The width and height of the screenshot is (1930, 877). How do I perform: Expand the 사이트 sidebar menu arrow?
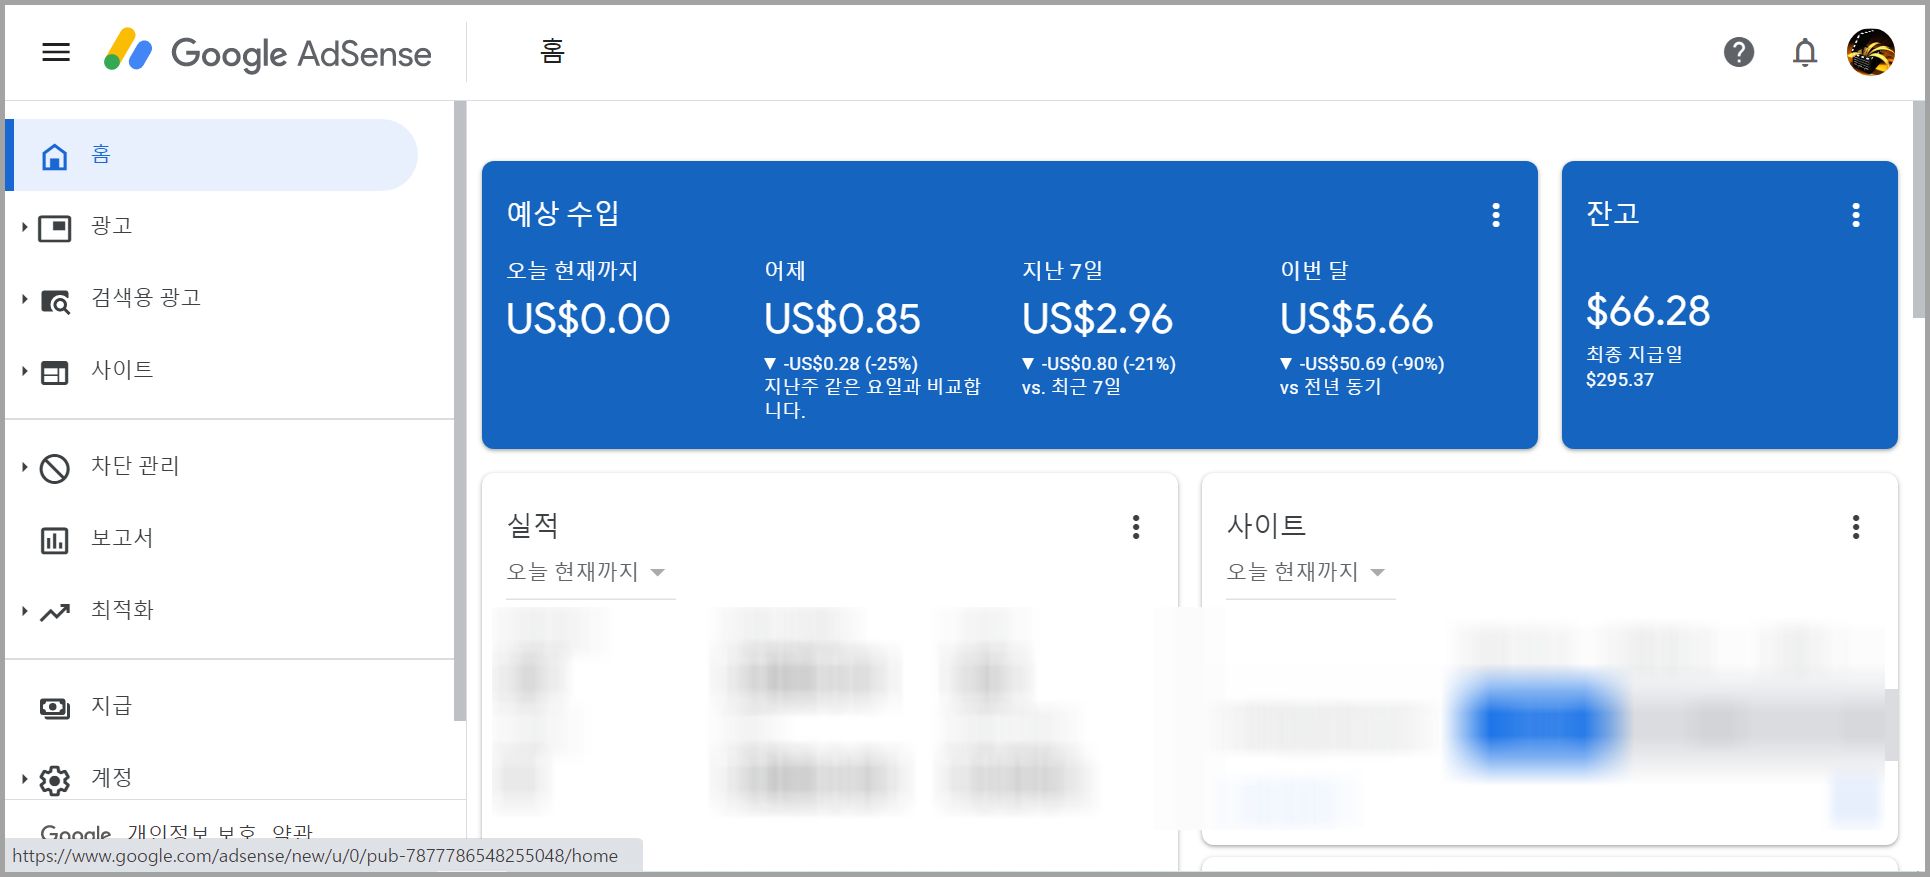click(x=24, y=371)
